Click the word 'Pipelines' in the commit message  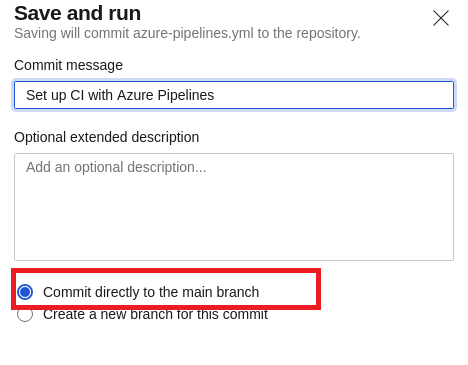click(186, 95)
